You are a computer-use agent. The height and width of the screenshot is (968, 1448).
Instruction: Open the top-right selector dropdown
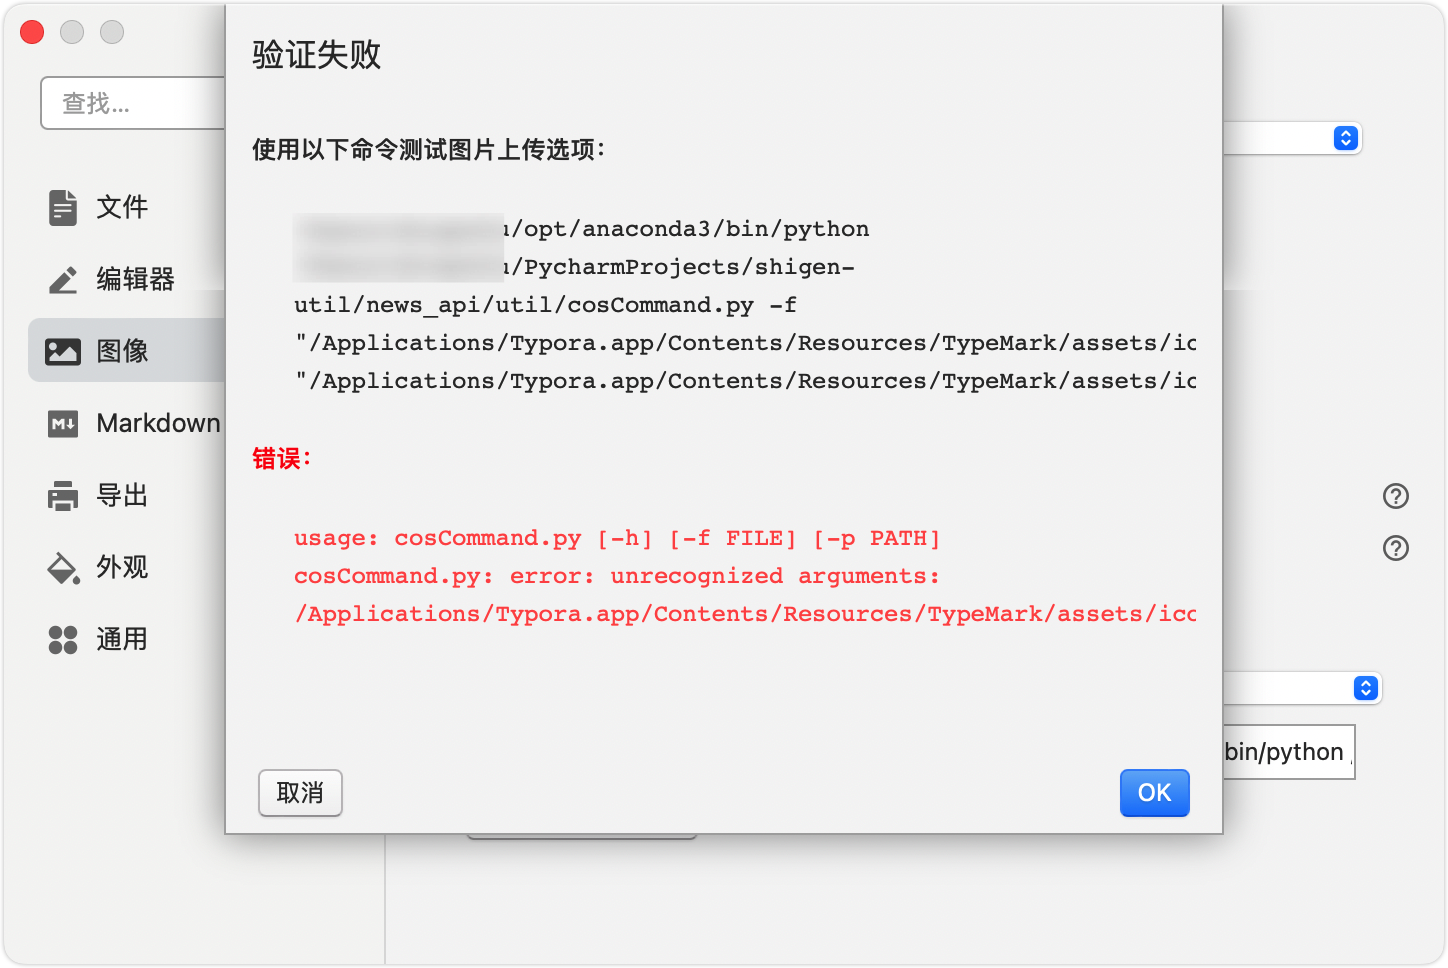(1345, 138)
